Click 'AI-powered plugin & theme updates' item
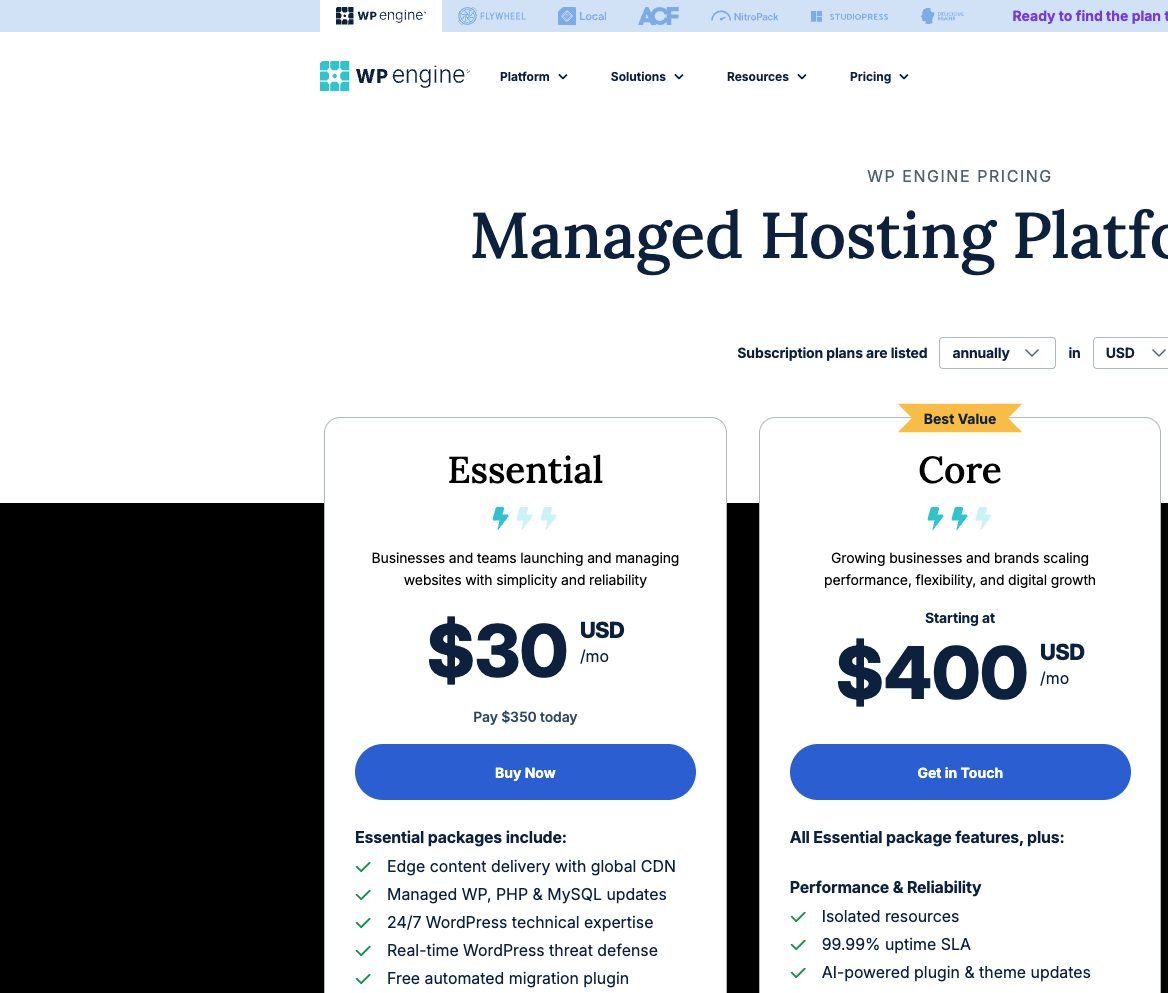1168x993 pixels. coord(956,972)
